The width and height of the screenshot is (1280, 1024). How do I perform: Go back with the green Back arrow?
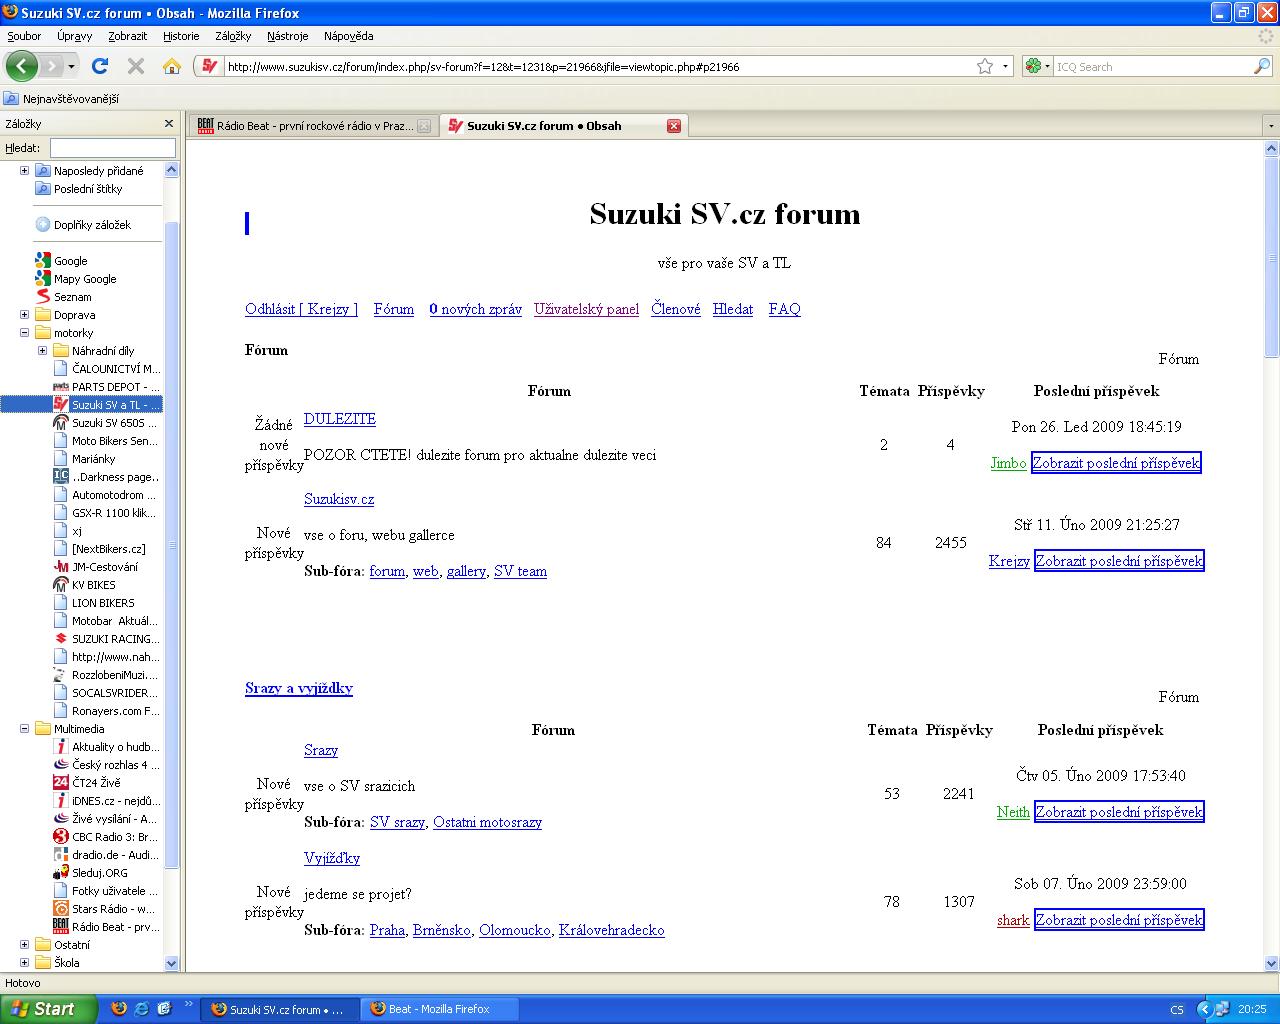point(21,66)
